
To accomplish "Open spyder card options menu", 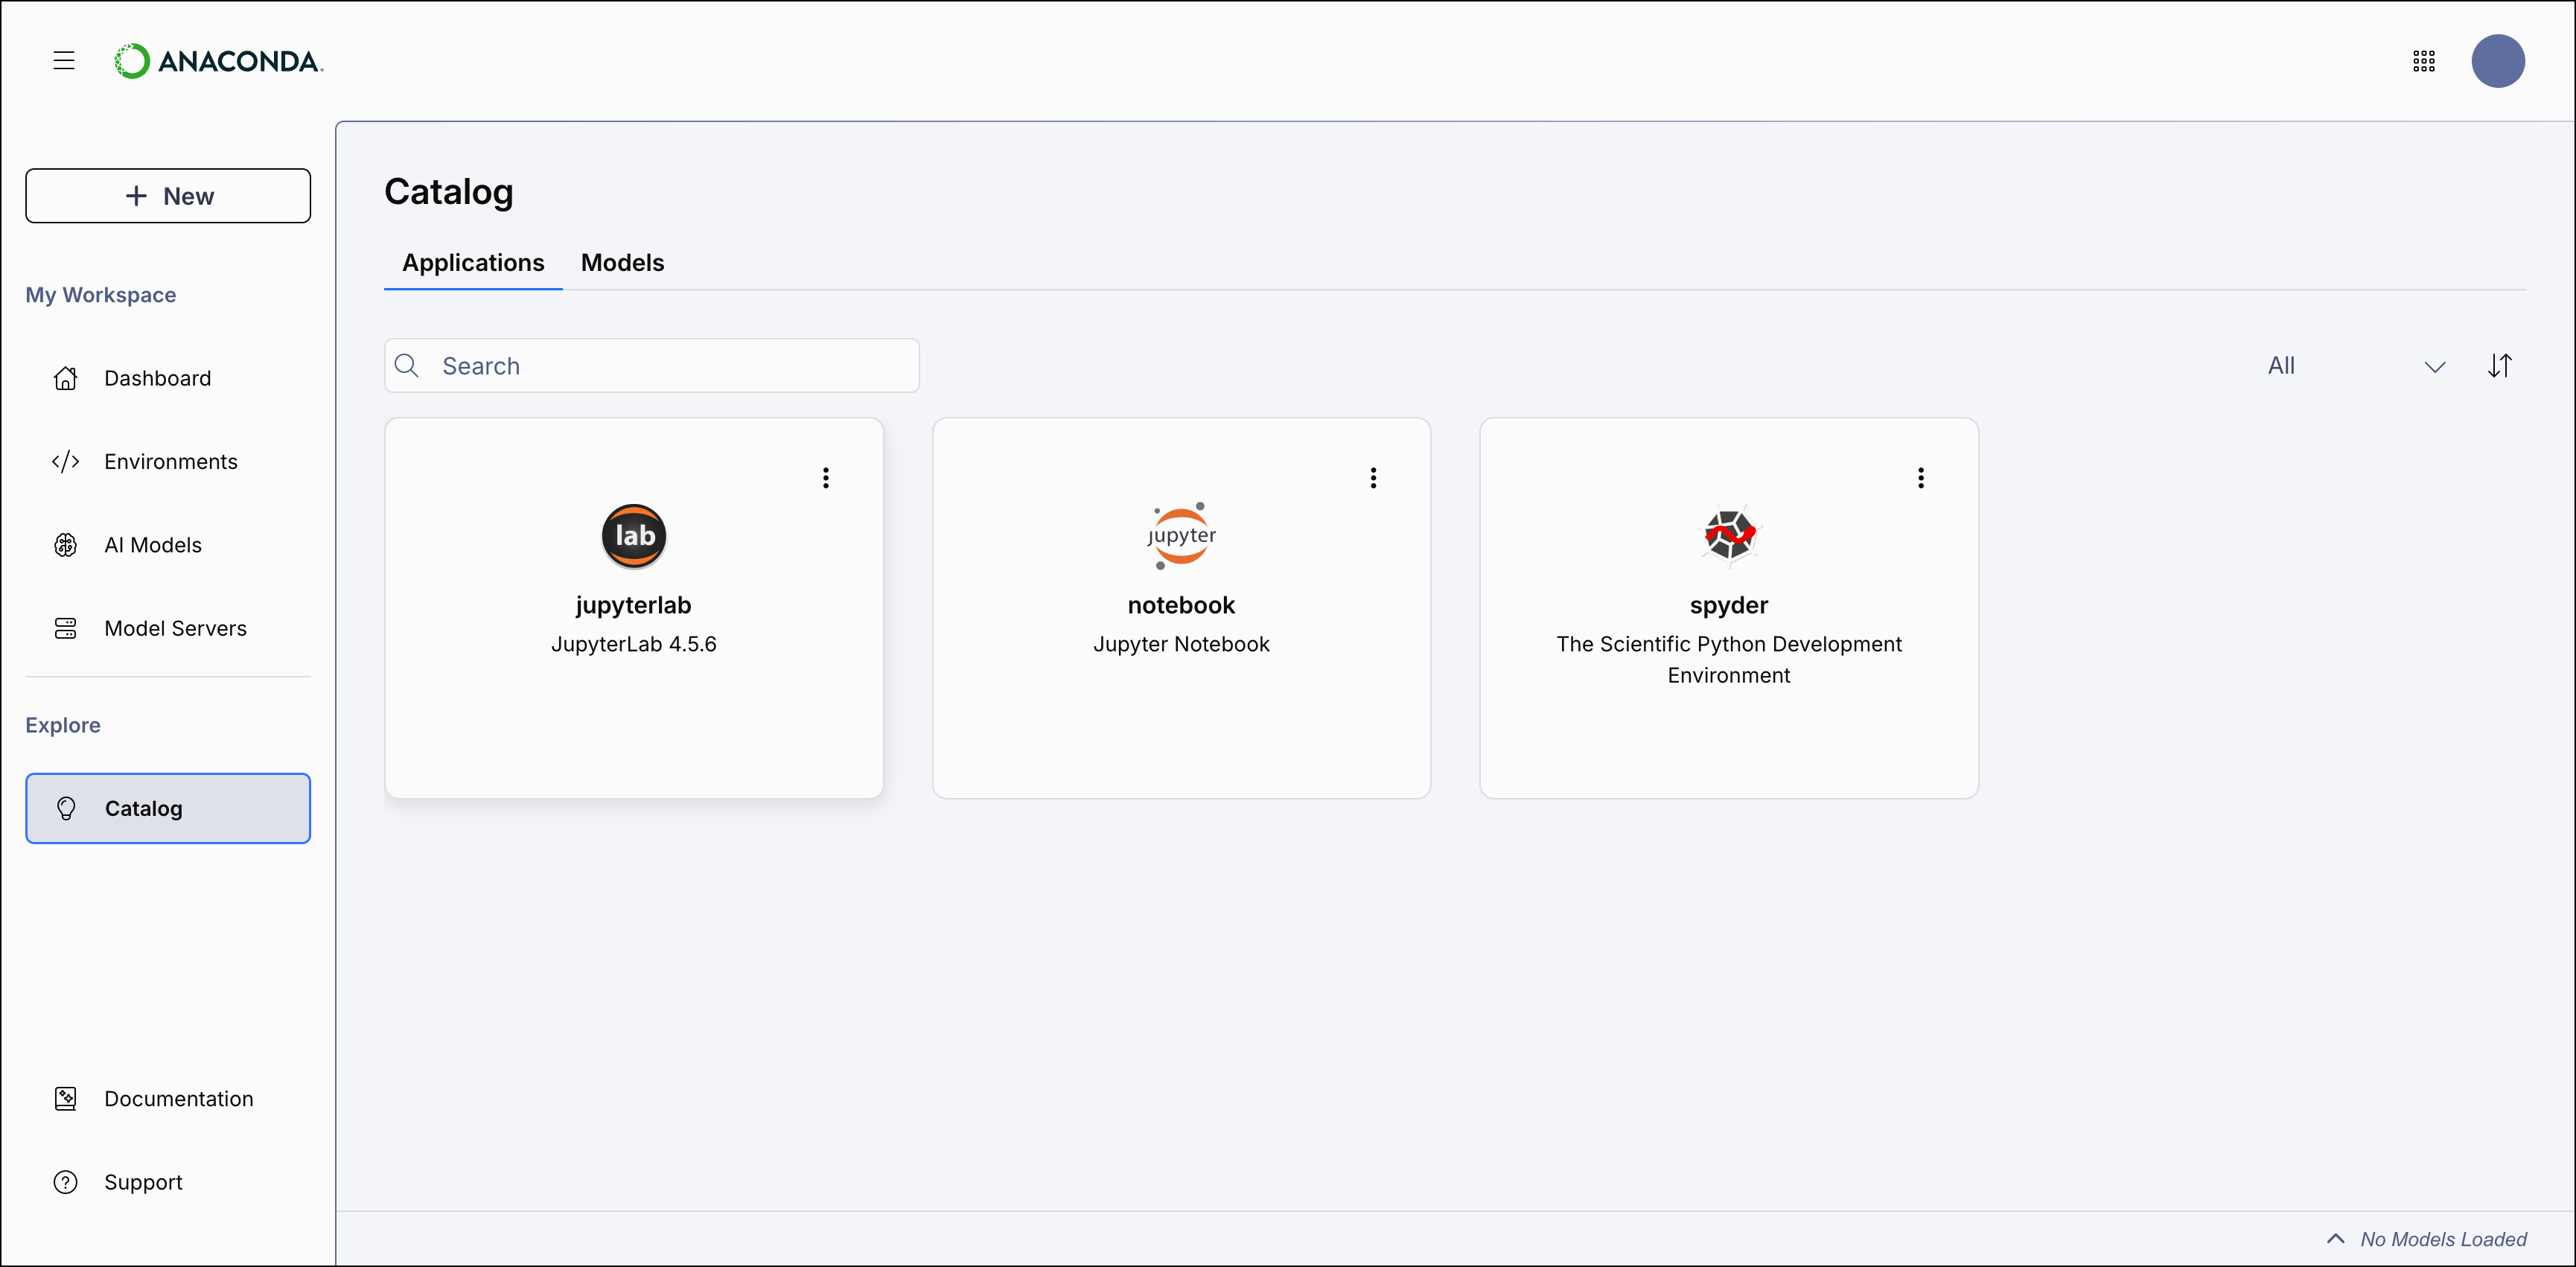I will pos(1920,478).
